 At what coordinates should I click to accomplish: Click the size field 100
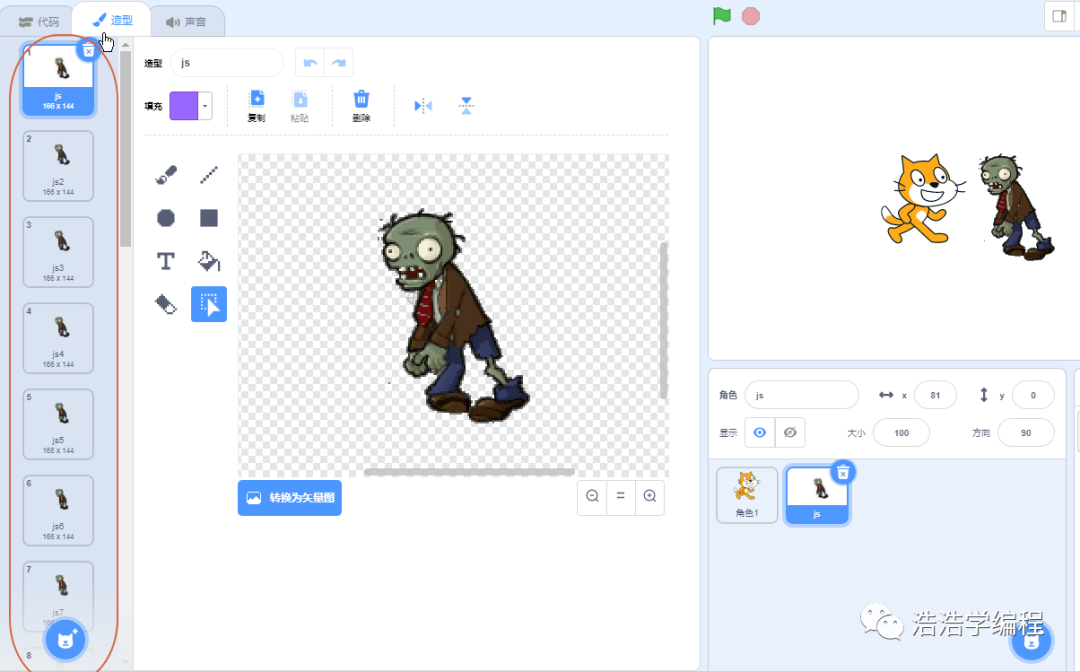(x=901, y=433)
